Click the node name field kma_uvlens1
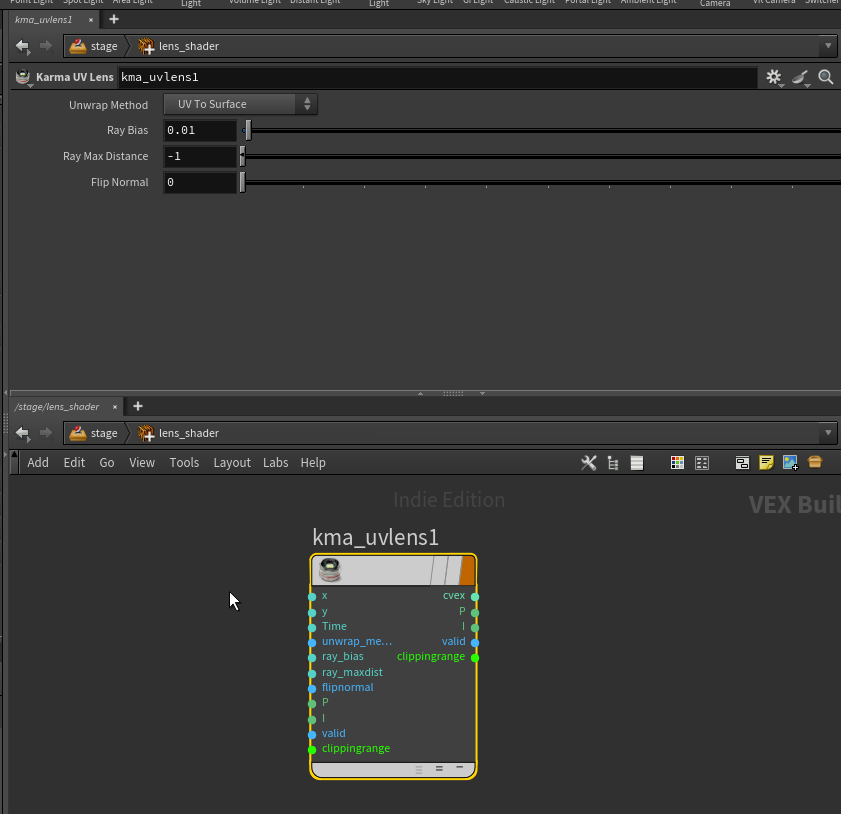The height and width of the screenshot is (814, 841). (437, 77)
